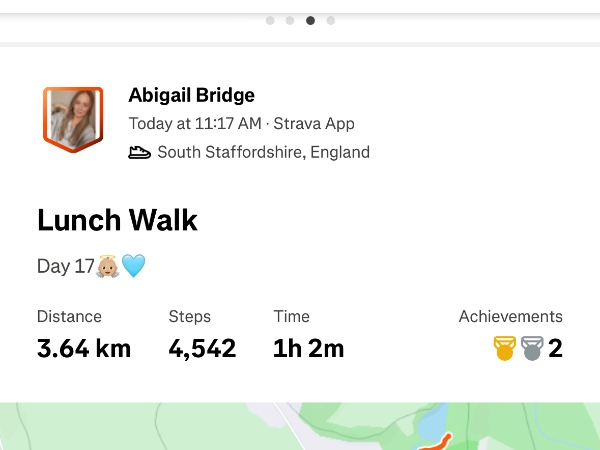Open the activity map preview
Screen dimensions: 600x450
tap(300, 427)
